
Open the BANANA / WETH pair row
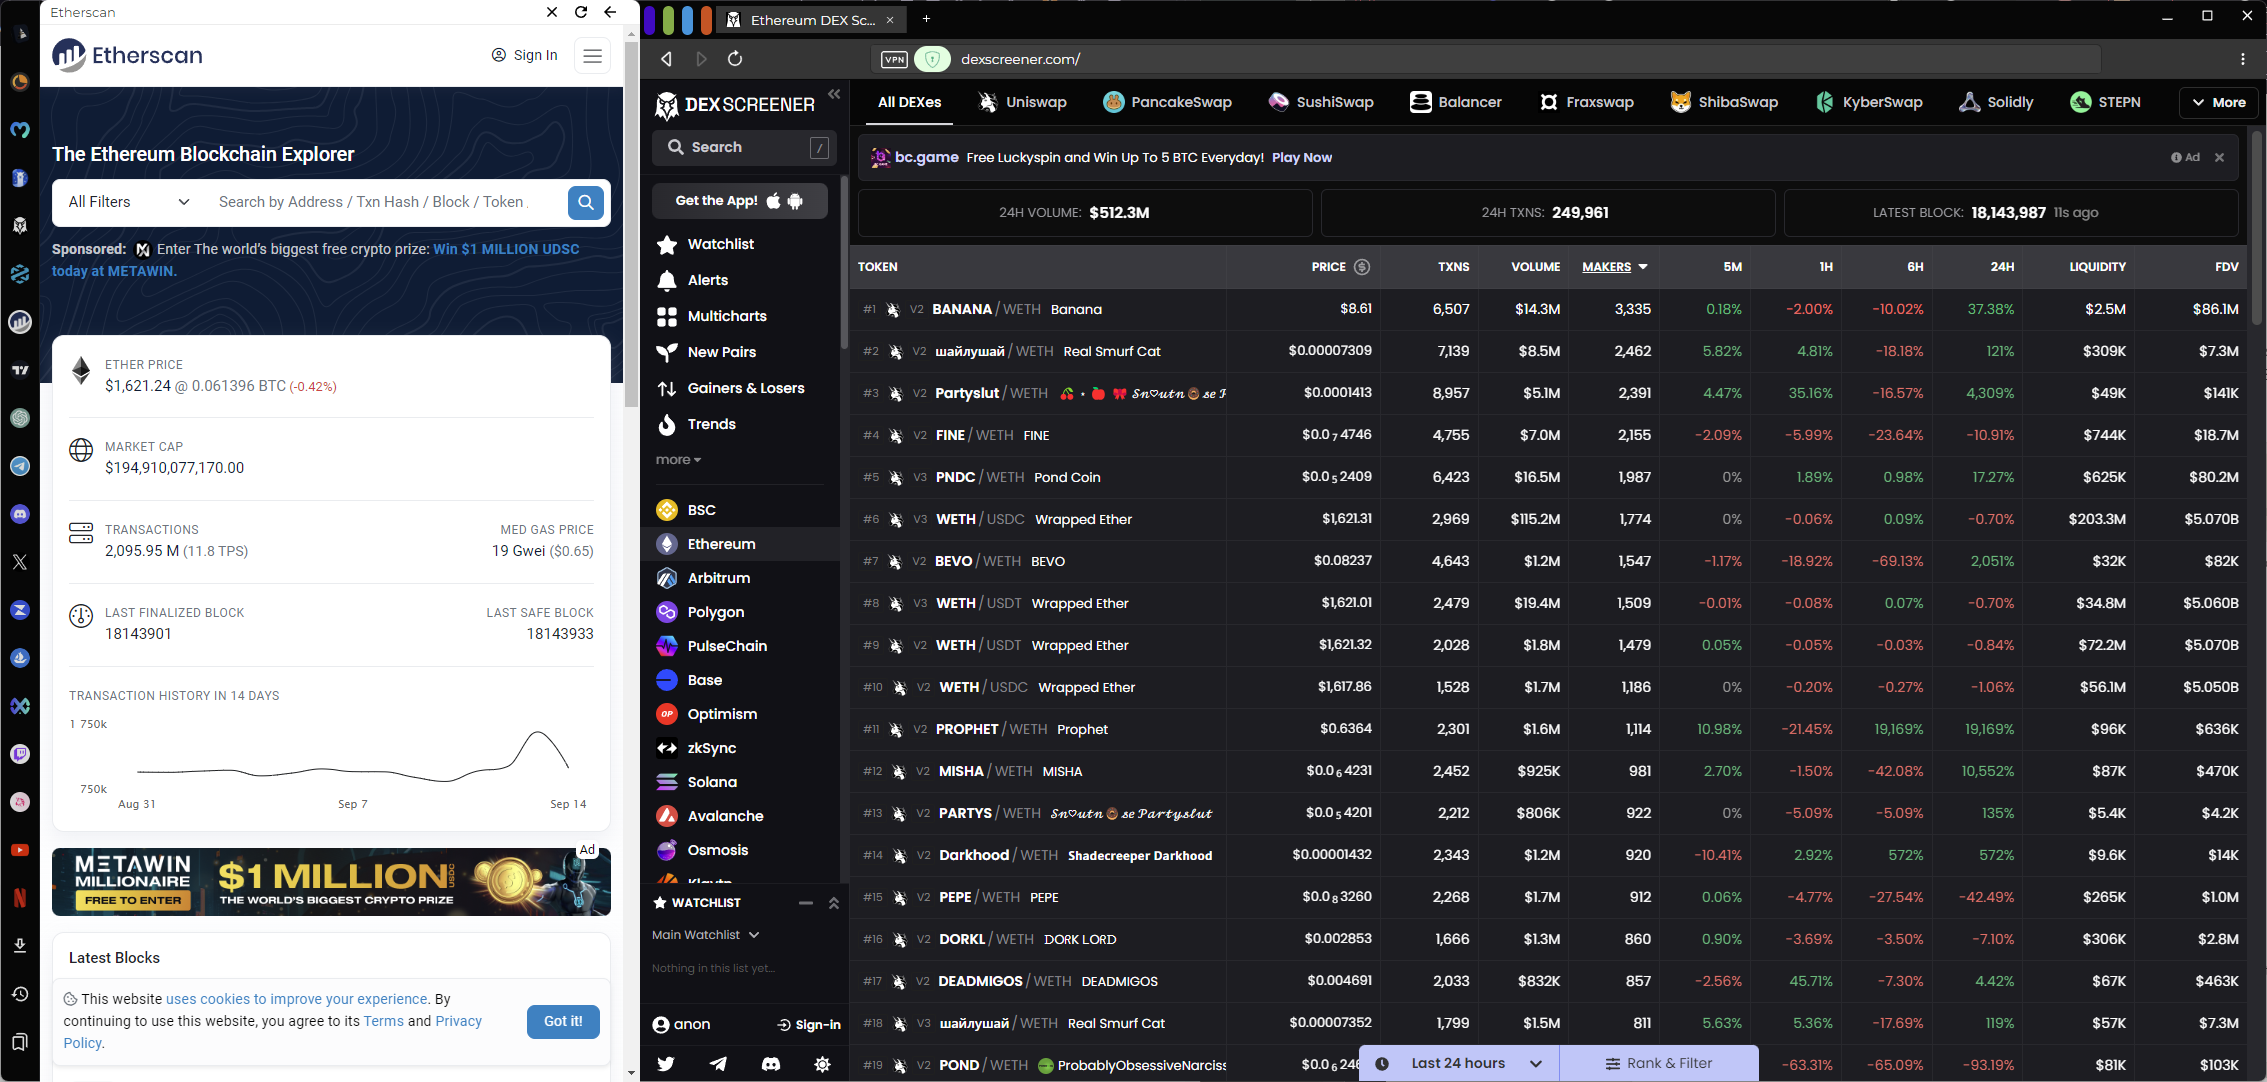1550,309
